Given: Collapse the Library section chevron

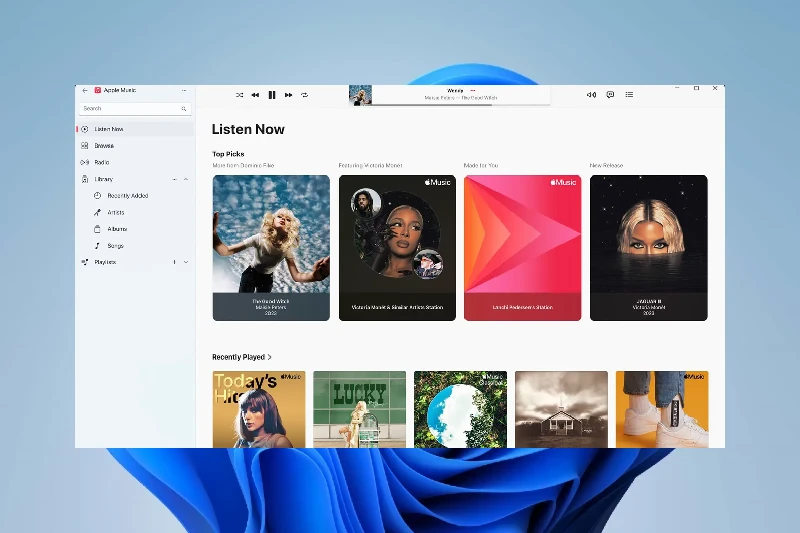Looking at the screenshot, I should [x=186, y=179].
